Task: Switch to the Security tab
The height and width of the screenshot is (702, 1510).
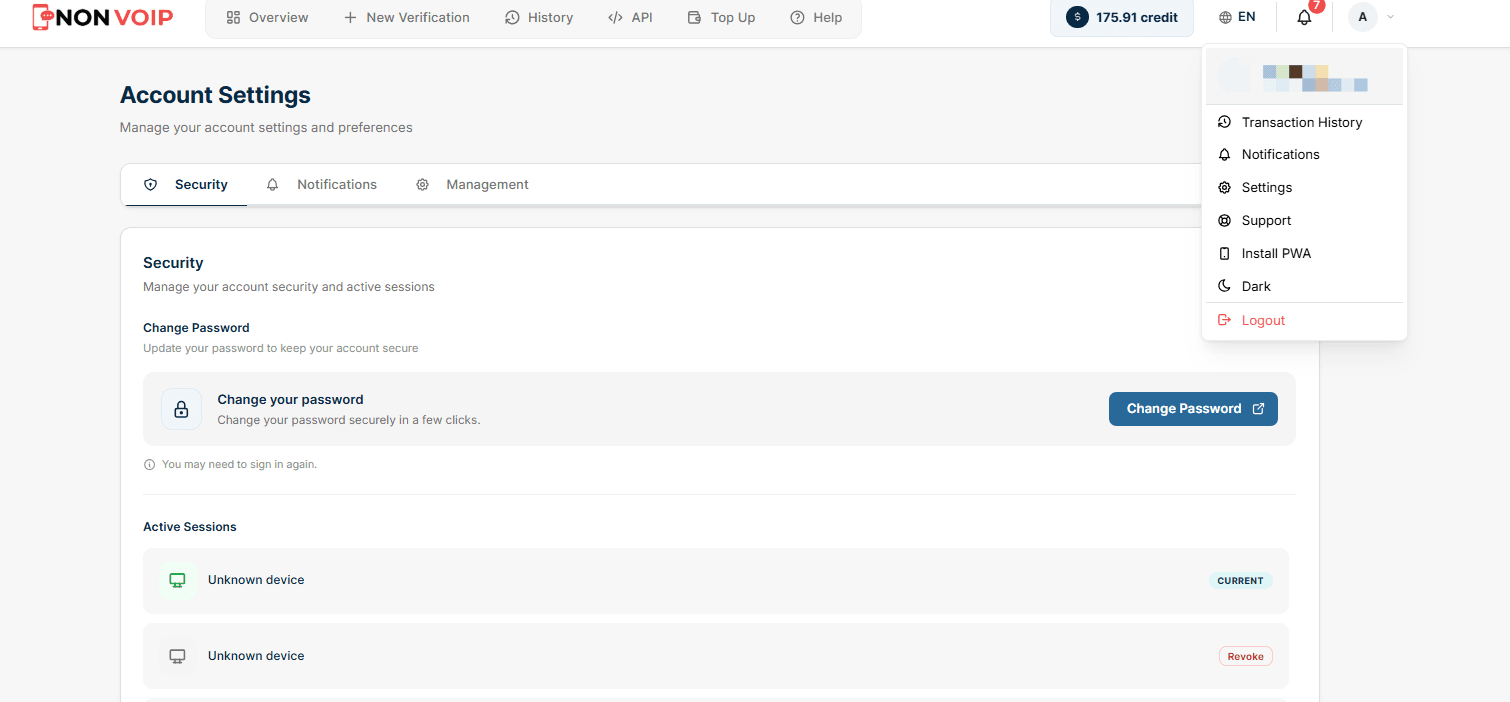Action: (186, 185)
